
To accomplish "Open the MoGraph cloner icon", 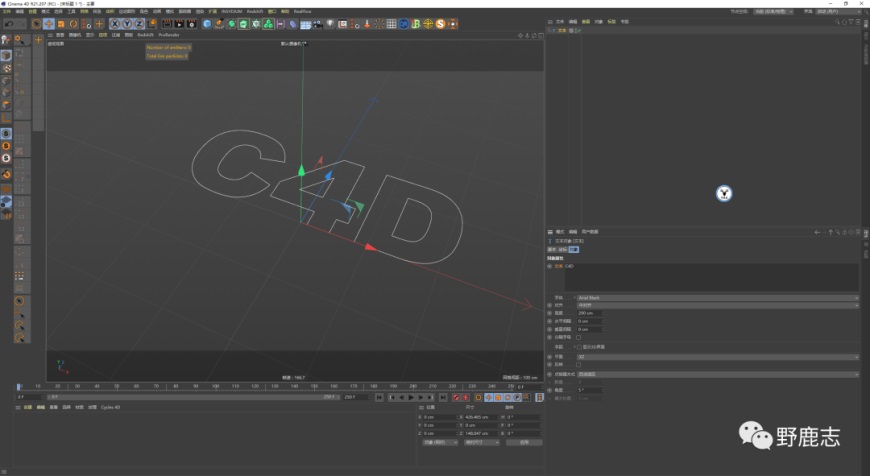I will point(268,24).
